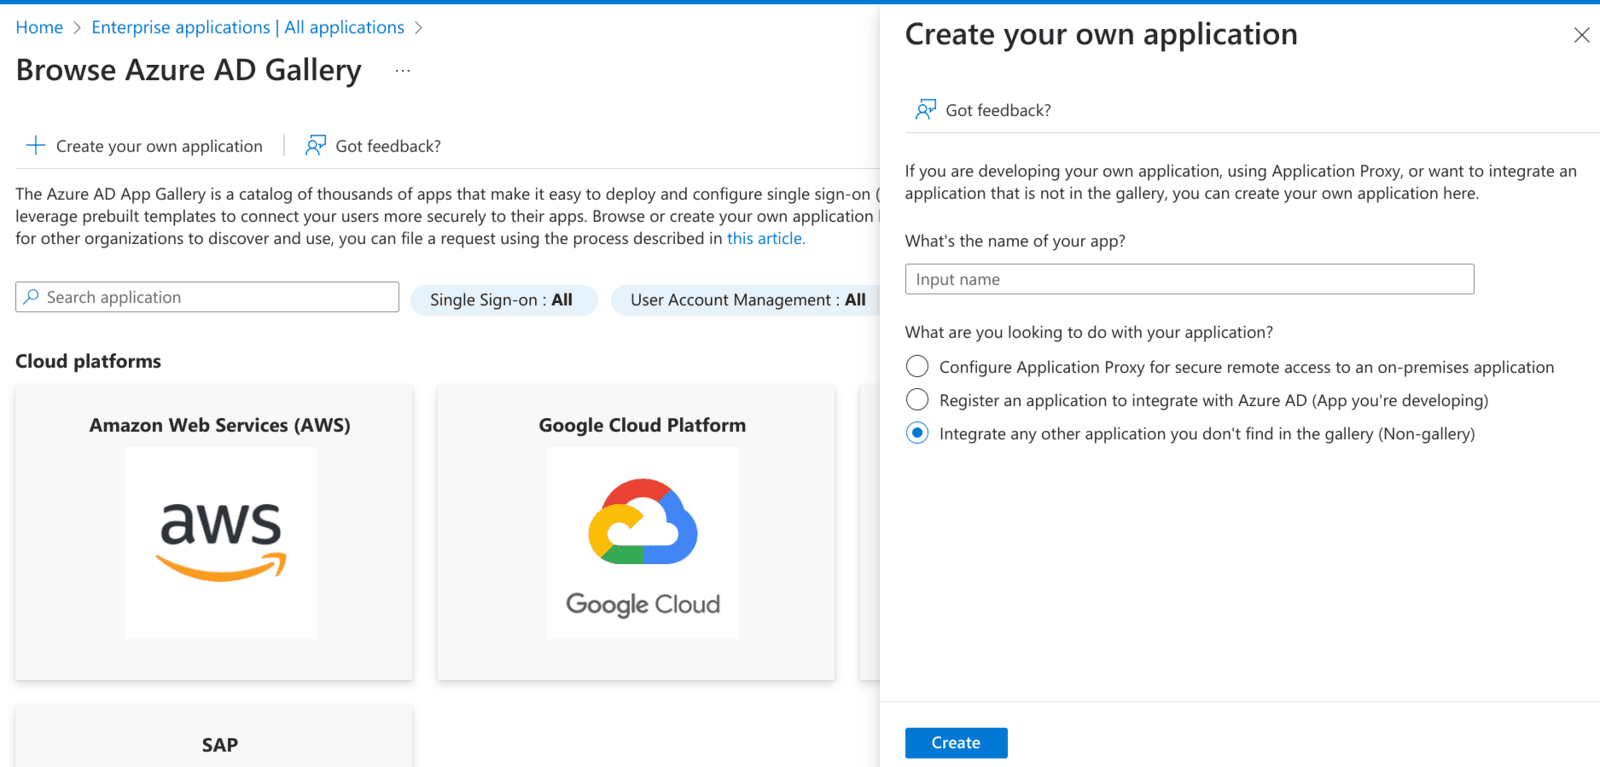Viewport: 1600px width, 767px height.
Task: Click the Cloud platforms heading
Action: (x=88, y=361)
